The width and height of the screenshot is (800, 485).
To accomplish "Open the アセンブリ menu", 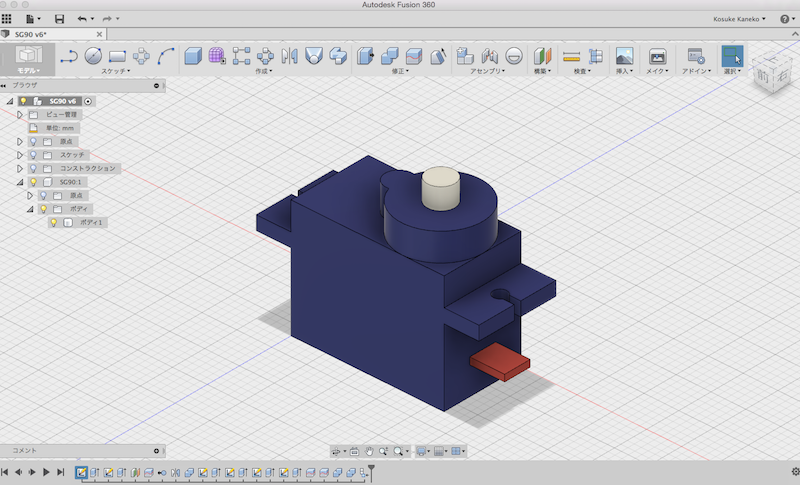I will (487, 71).
